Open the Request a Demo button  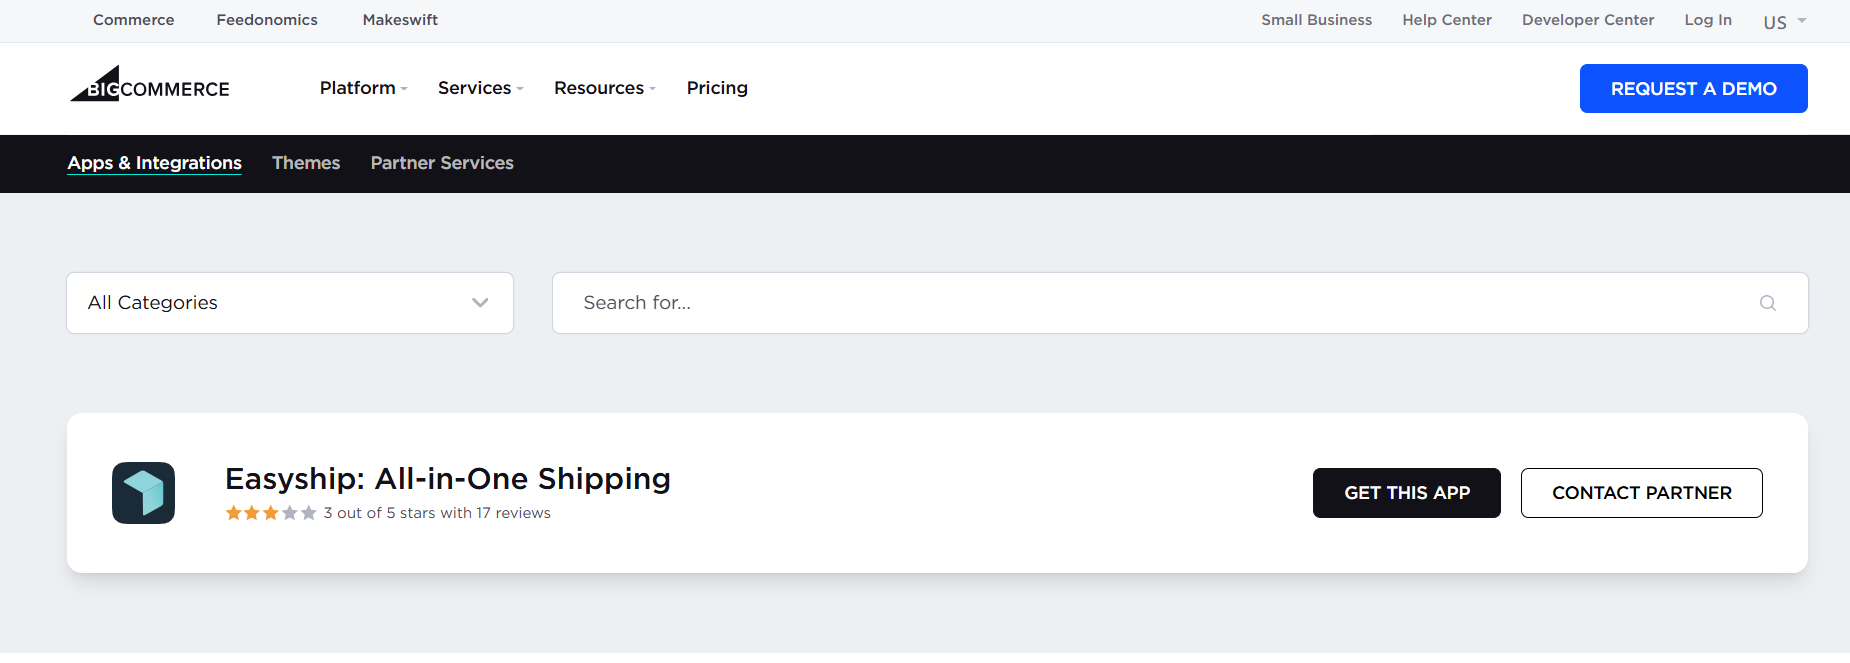[x=1693, y=88]
